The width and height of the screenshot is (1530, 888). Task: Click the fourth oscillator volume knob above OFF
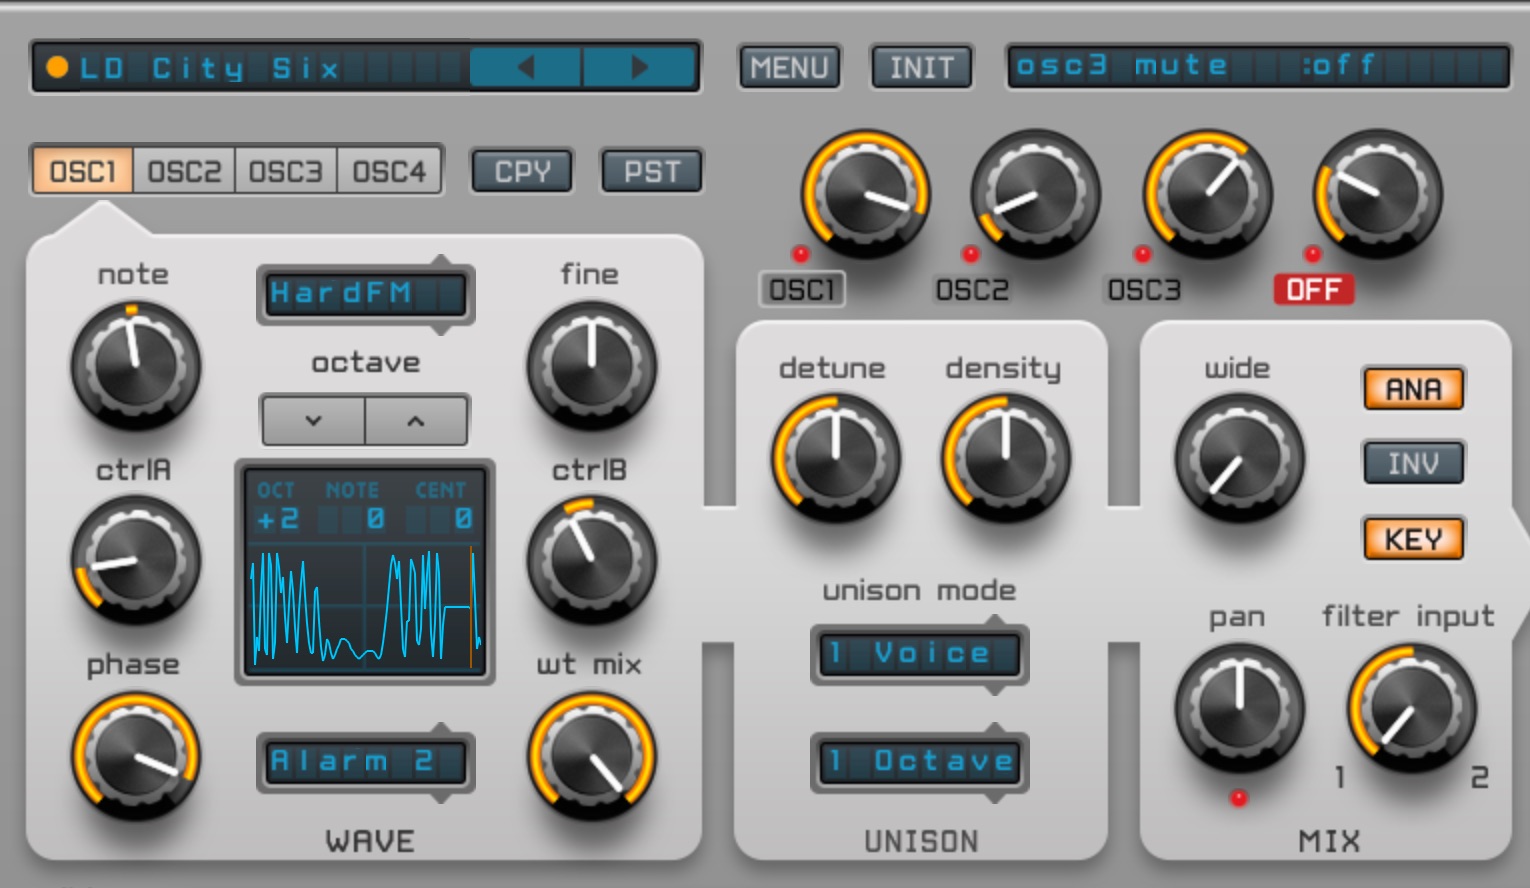coord(1378,193)
